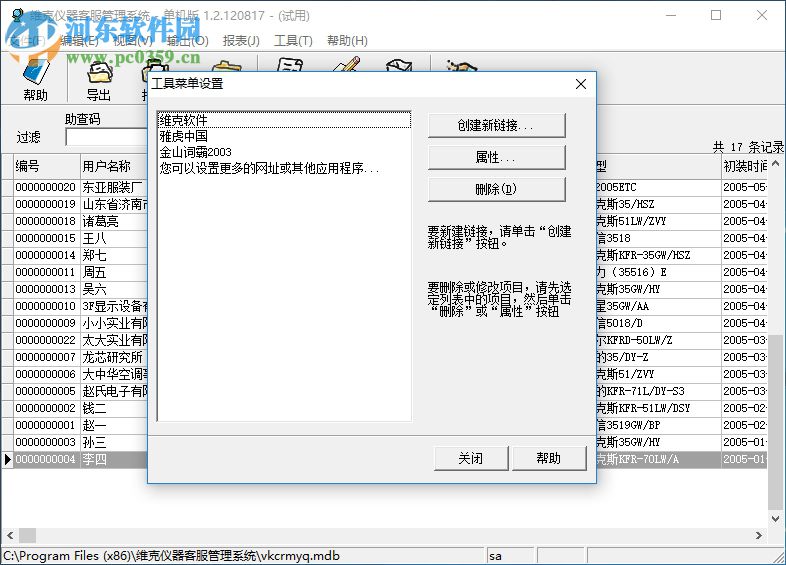This screenshot has width=786, height=565.
Task: Select the cell 0000000009
Action: [x=46, y=323]
